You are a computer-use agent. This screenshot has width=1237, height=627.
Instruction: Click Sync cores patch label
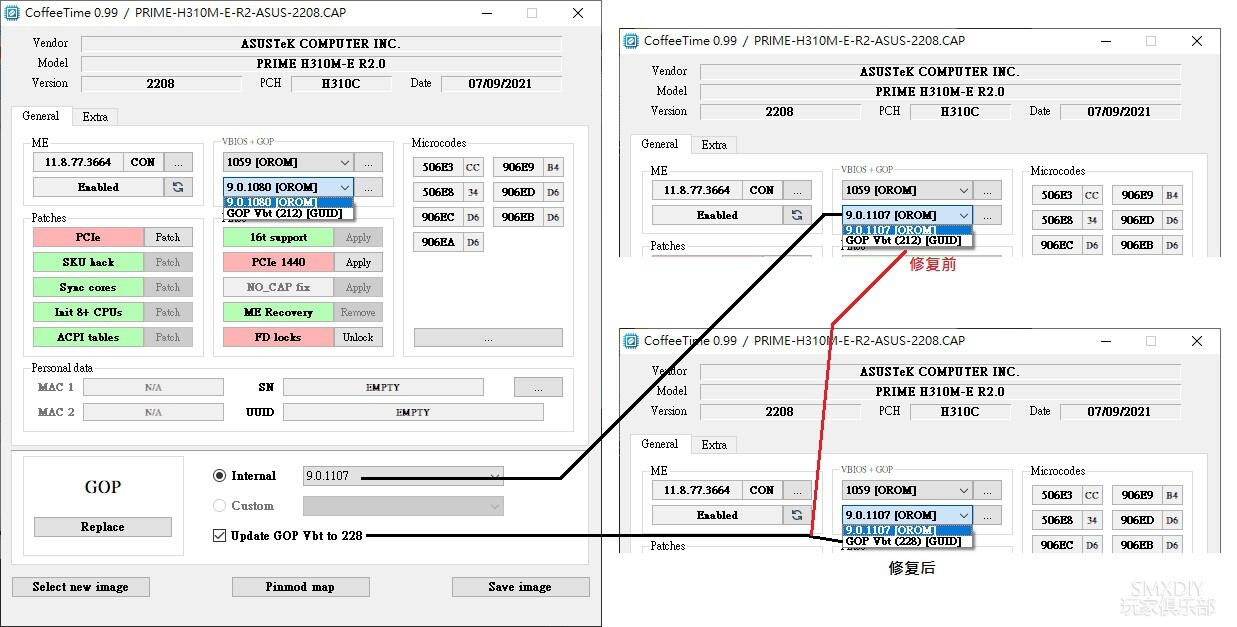(88, 287)
